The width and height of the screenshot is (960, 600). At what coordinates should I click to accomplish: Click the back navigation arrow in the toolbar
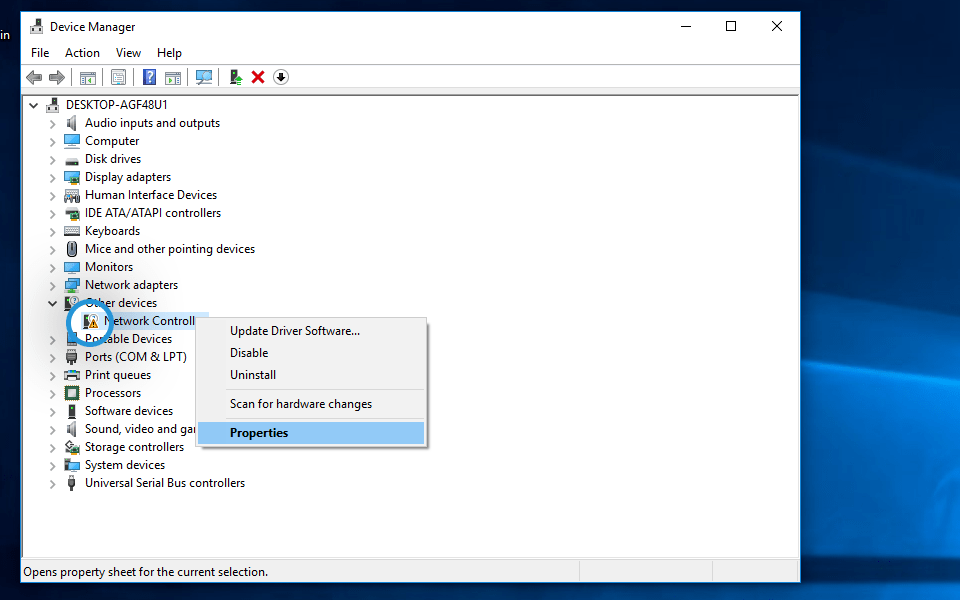(33, 77)
